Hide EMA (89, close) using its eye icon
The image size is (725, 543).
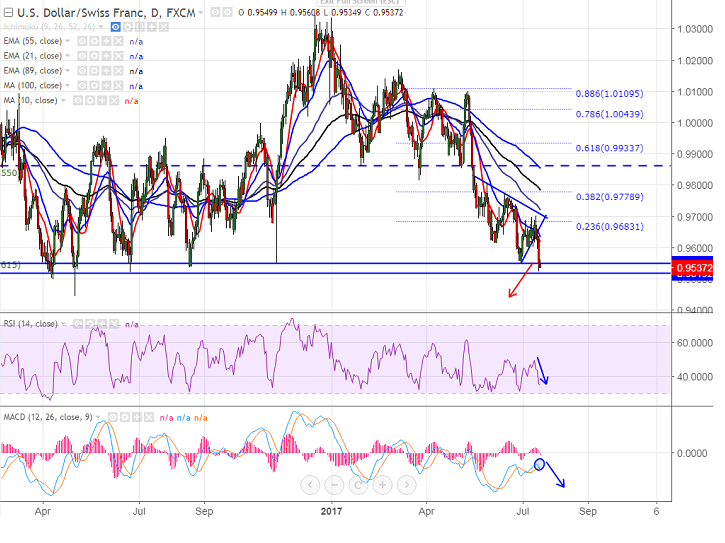[82, 71]
